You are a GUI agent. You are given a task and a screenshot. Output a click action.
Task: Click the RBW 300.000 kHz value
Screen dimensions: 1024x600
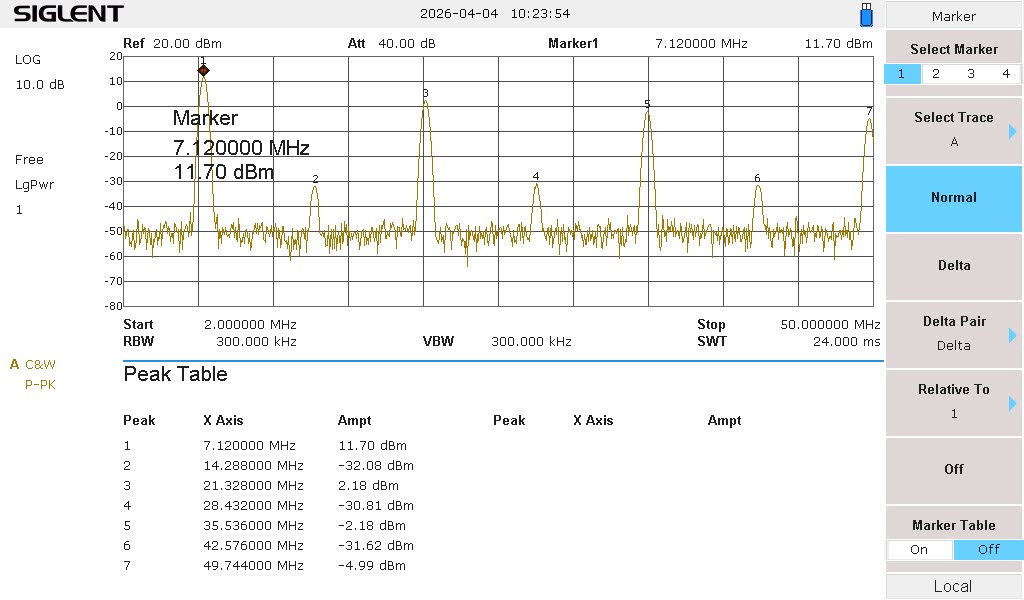click(x=256, y=341)
